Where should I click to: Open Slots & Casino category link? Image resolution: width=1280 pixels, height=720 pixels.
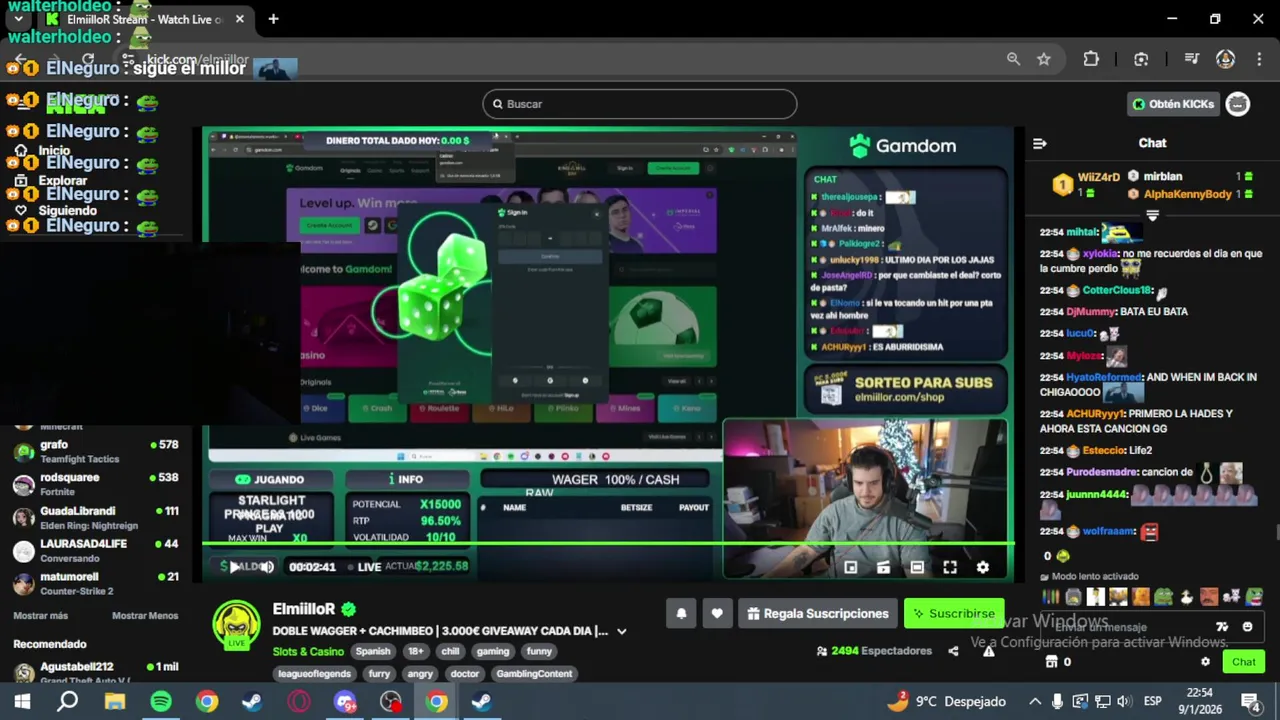pos(308,651)
